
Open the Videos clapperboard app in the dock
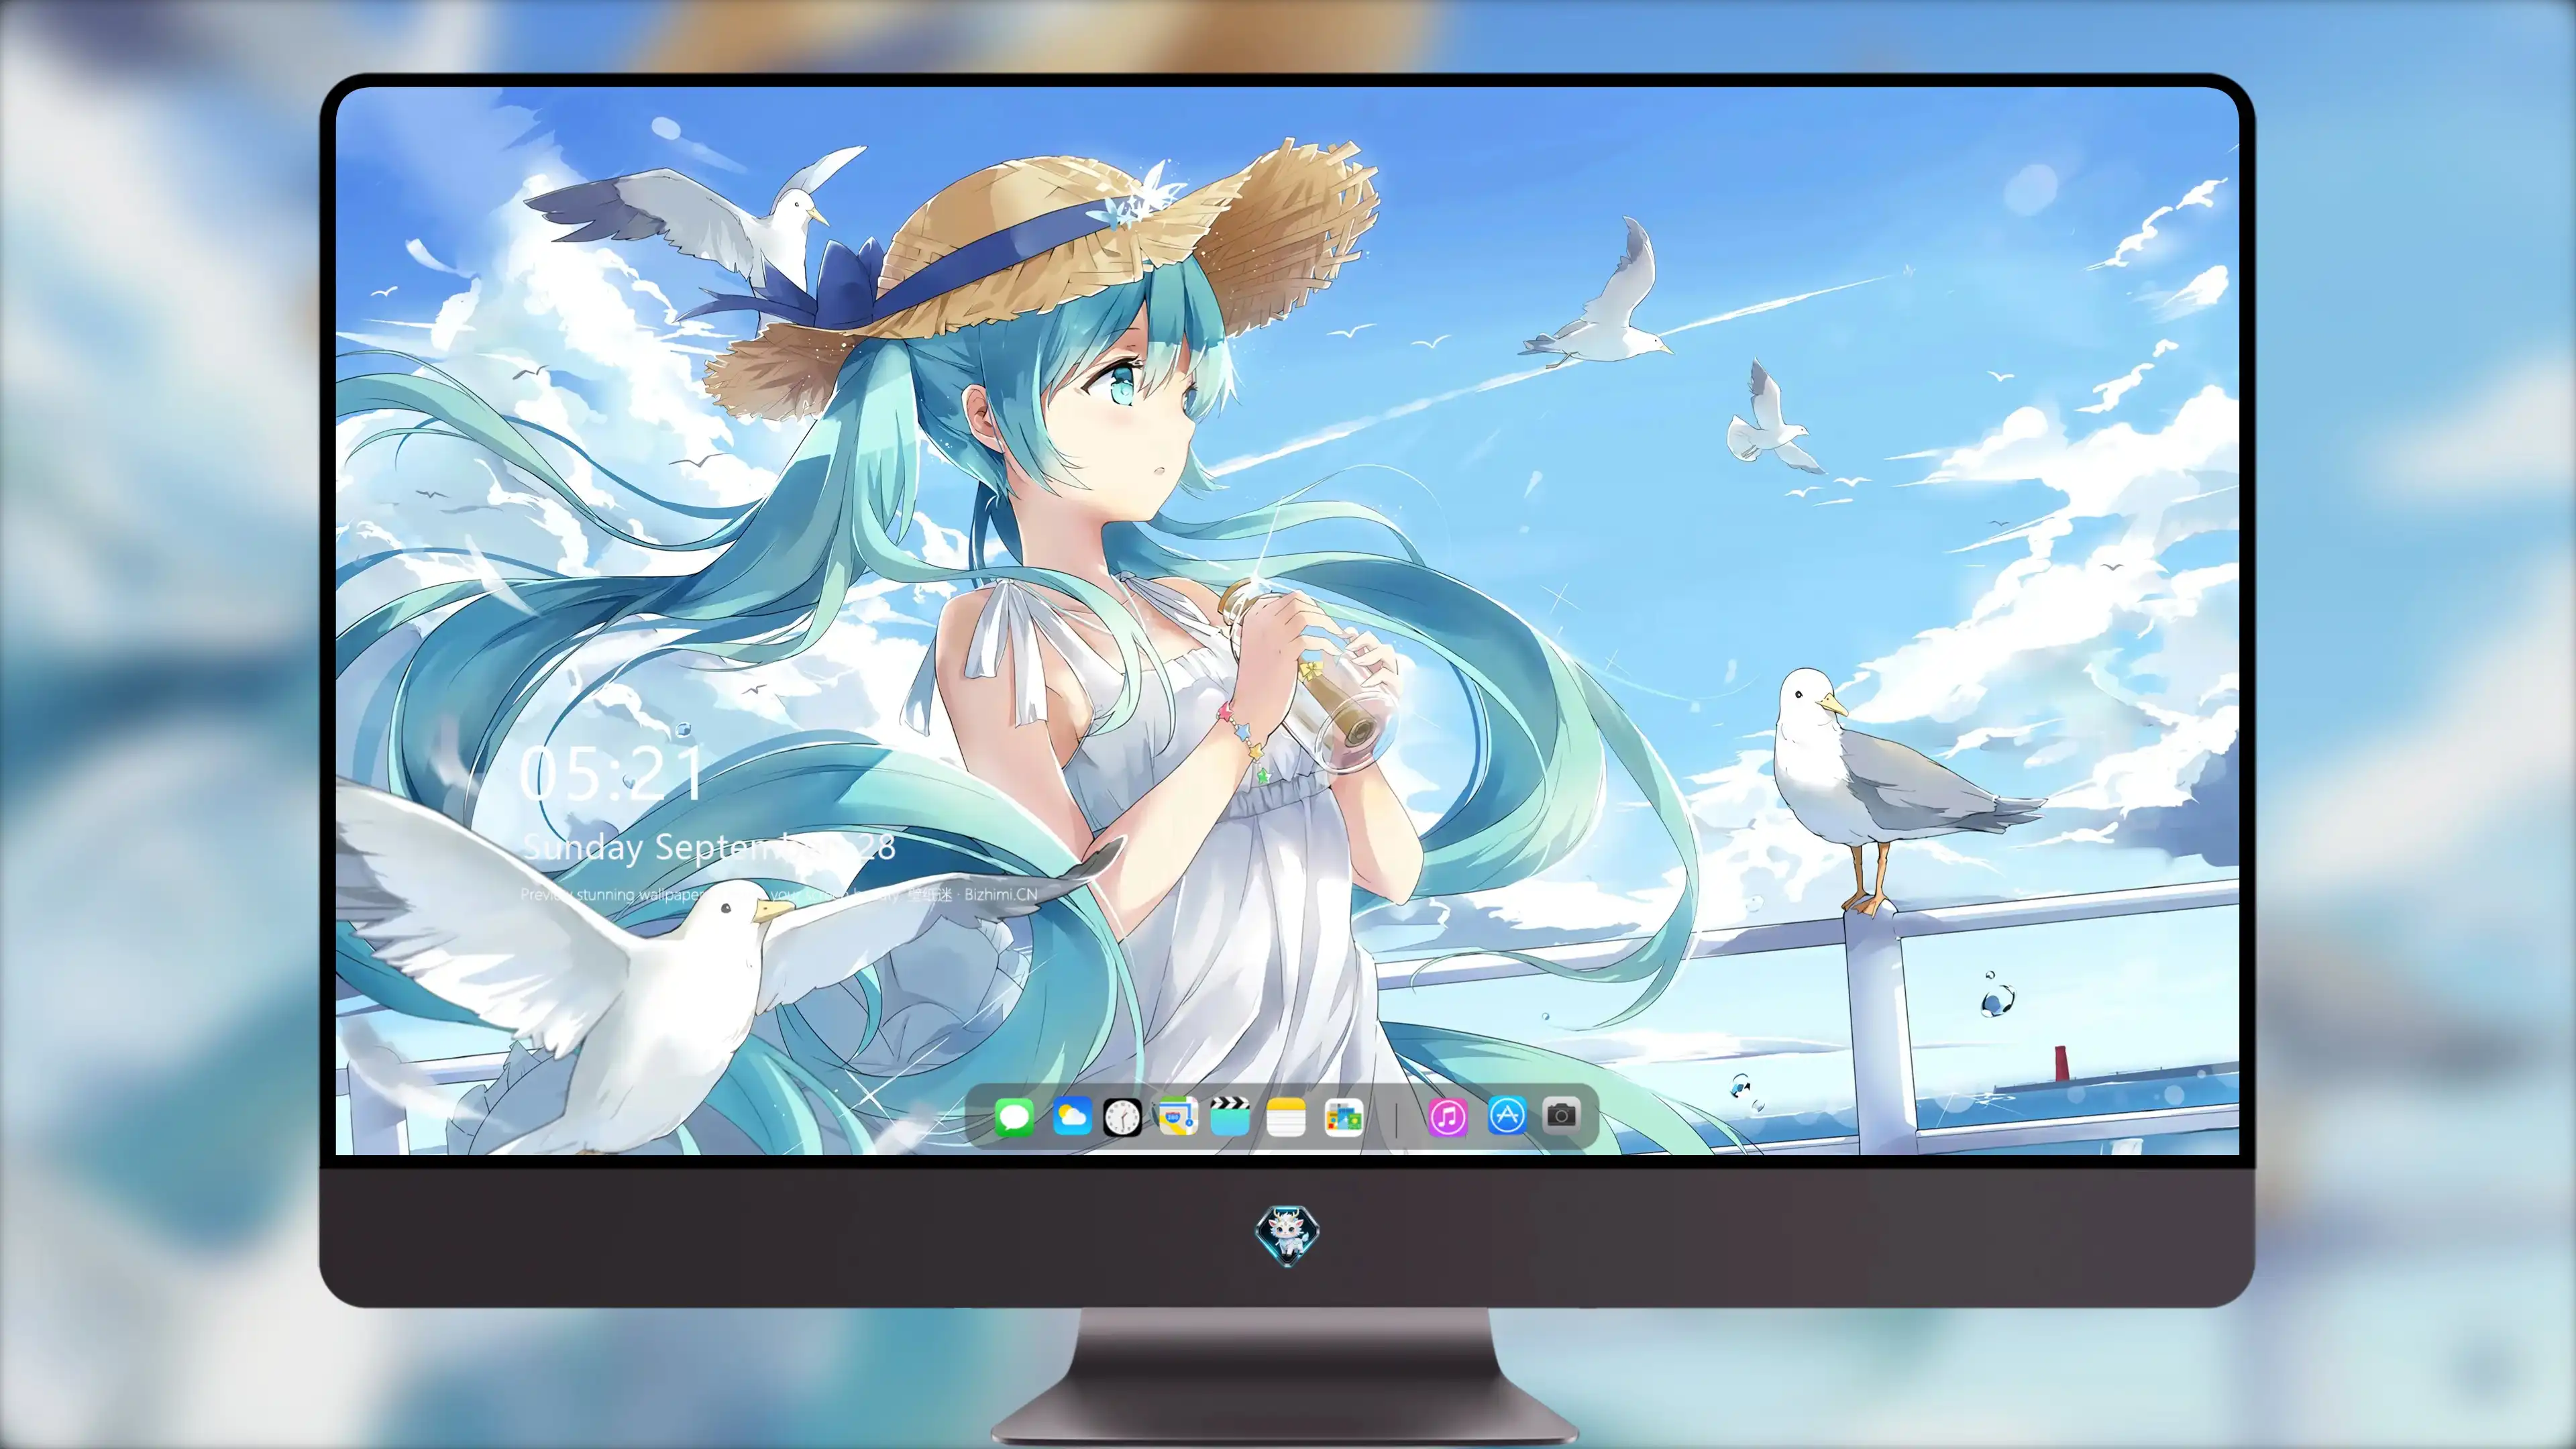coord(1230,1116)
